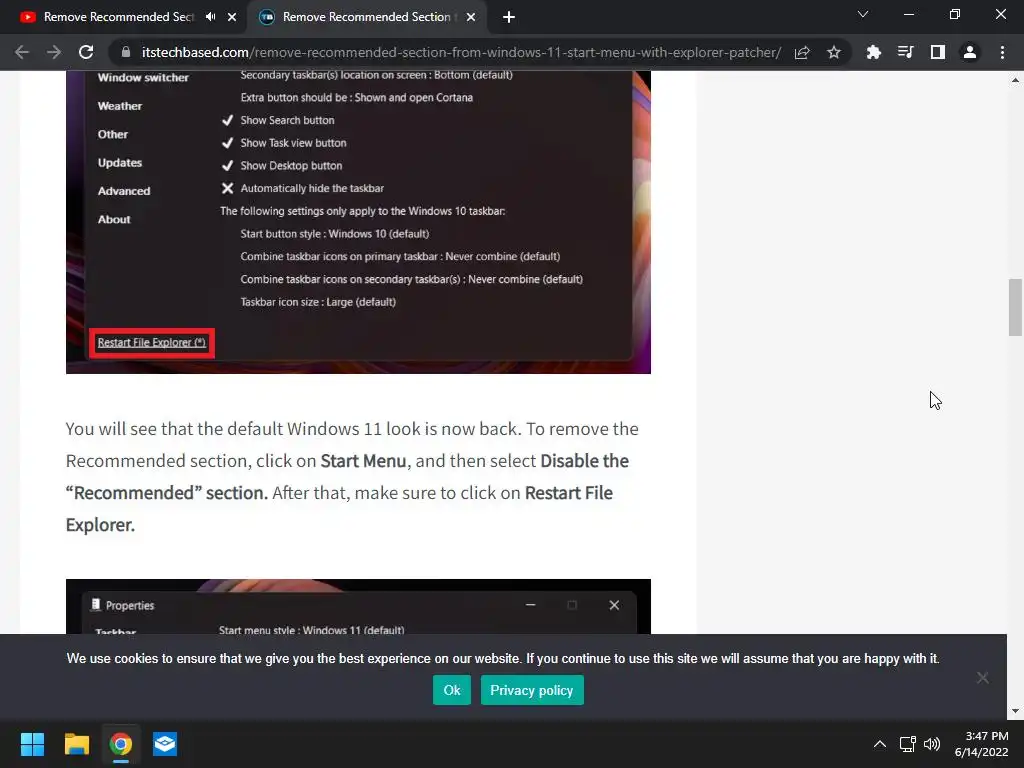Toggle Chrome side panel
The height and width of the screenshot is (768, 1024).
[x=938, y=52]
